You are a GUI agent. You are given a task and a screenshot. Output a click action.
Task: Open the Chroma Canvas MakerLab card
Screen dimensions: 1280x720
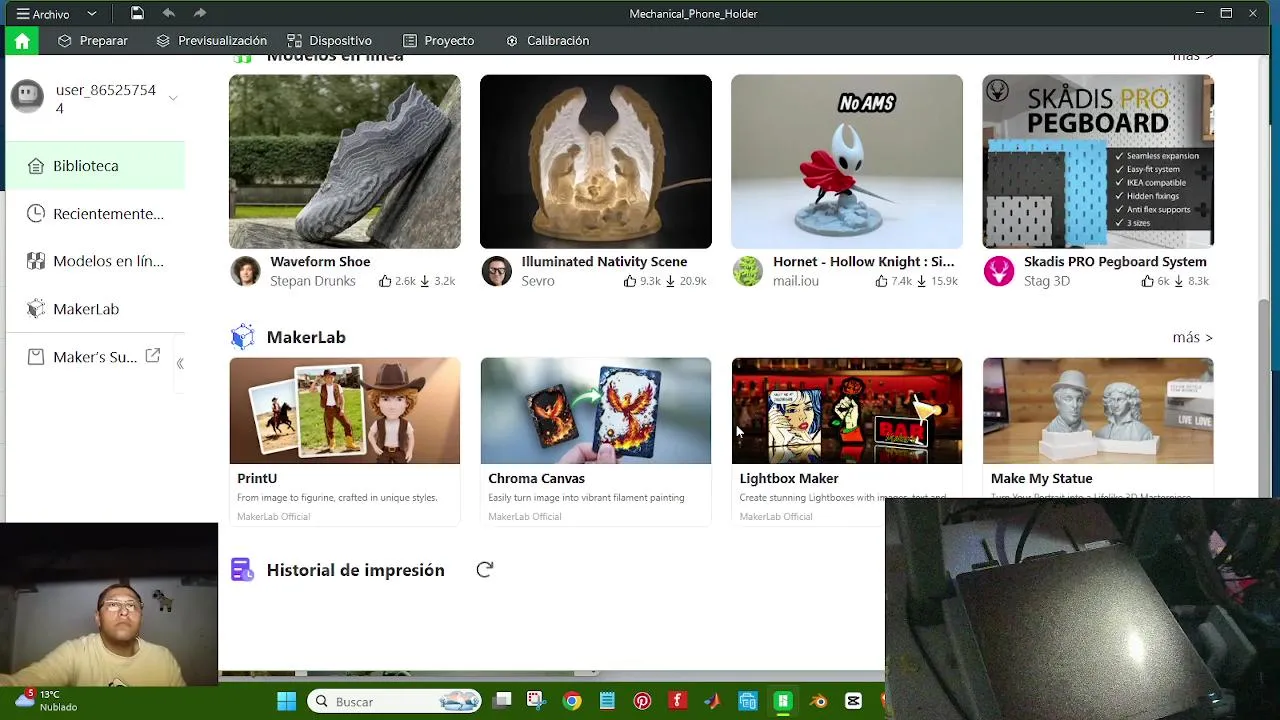click(596, 441)
